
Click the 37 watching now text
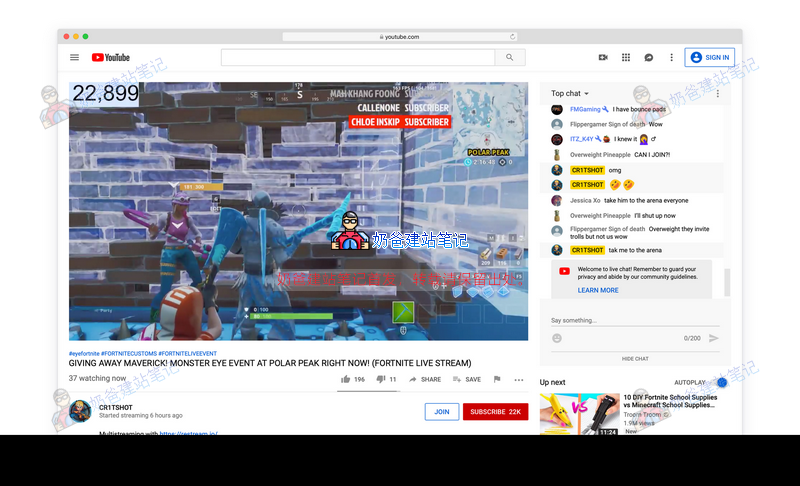click(x=97, y=378)
